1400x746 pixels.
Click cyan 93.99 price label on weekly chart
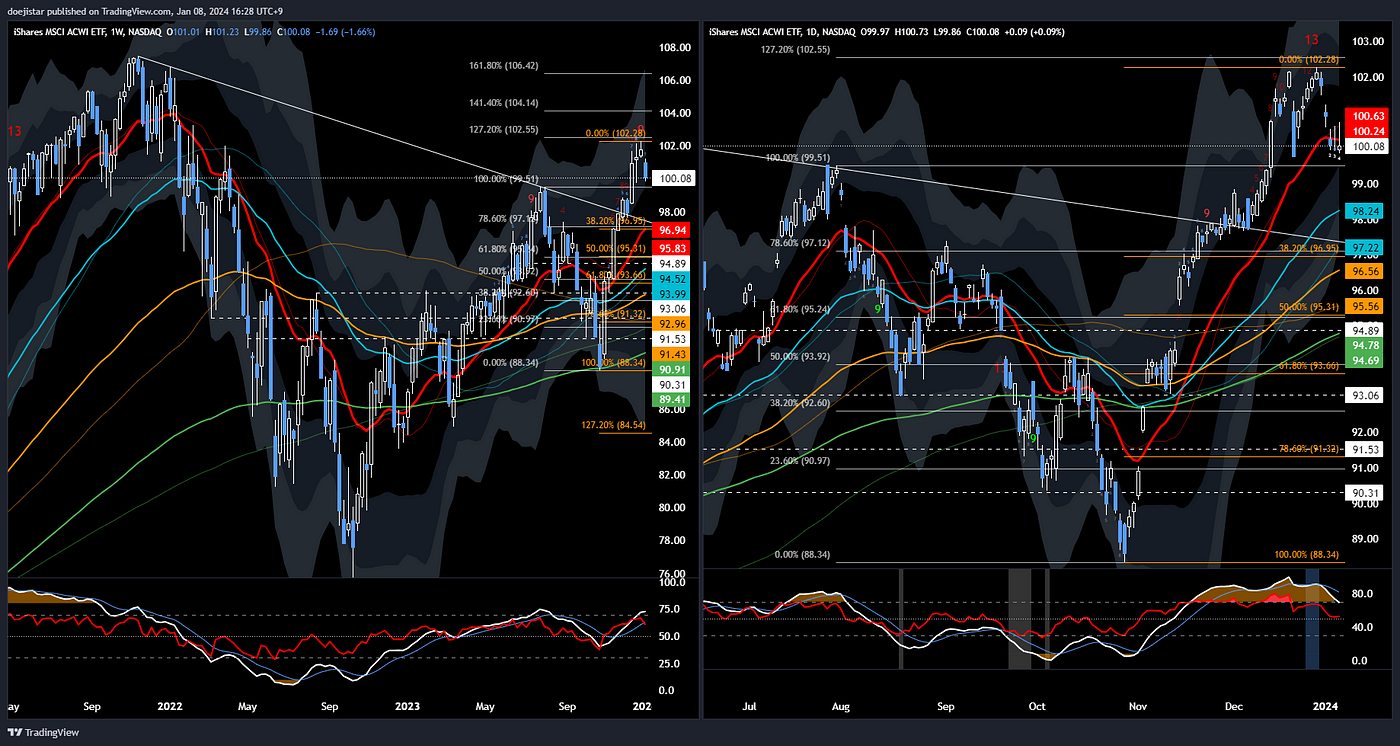[x=671, y=293]
